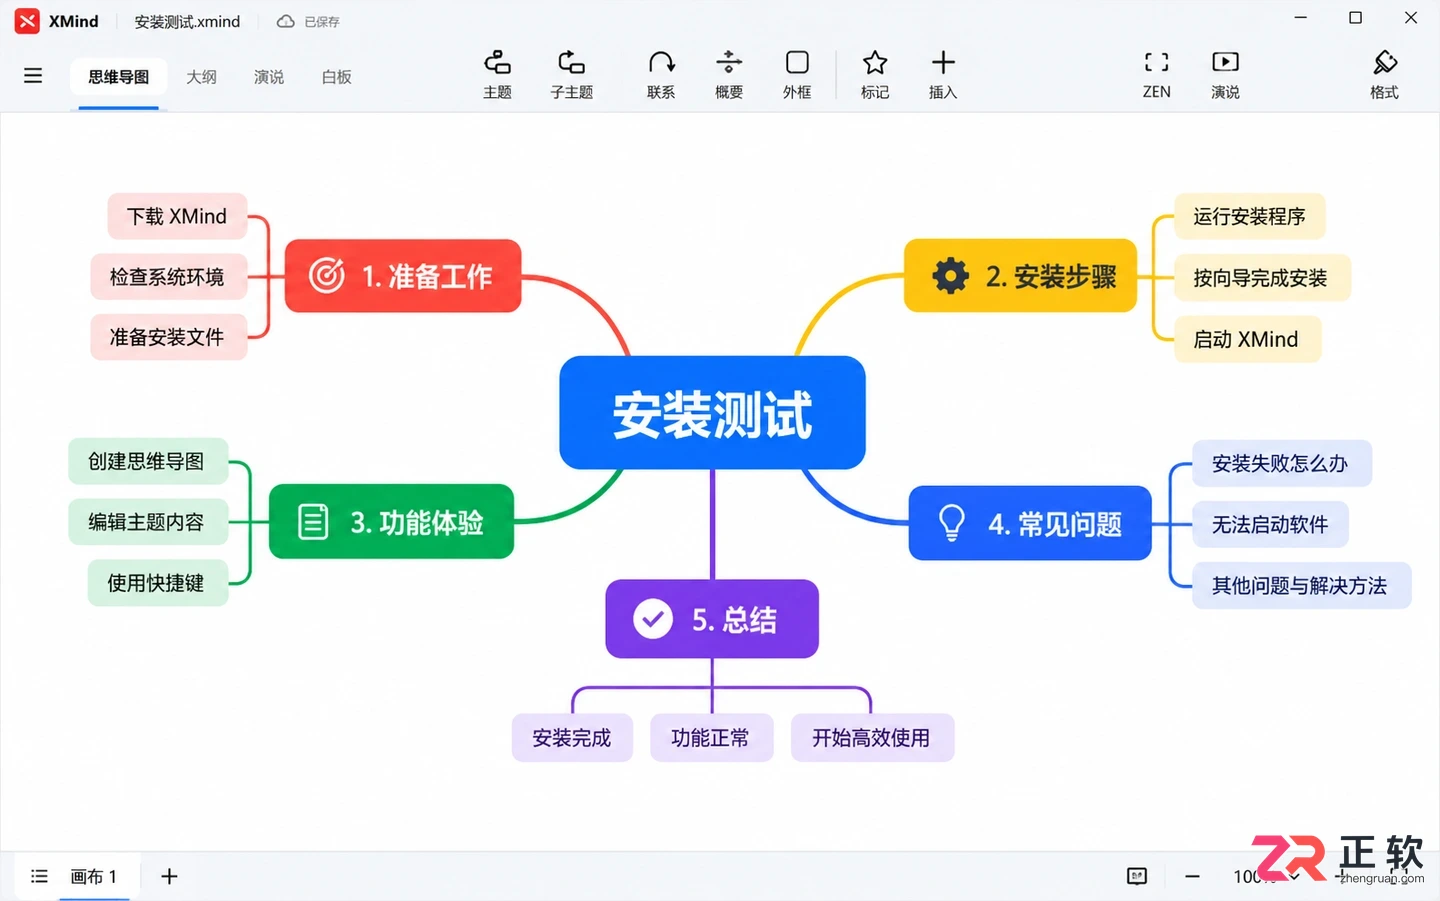Select subtopic 运行安装程序

tap(1249, 216)
